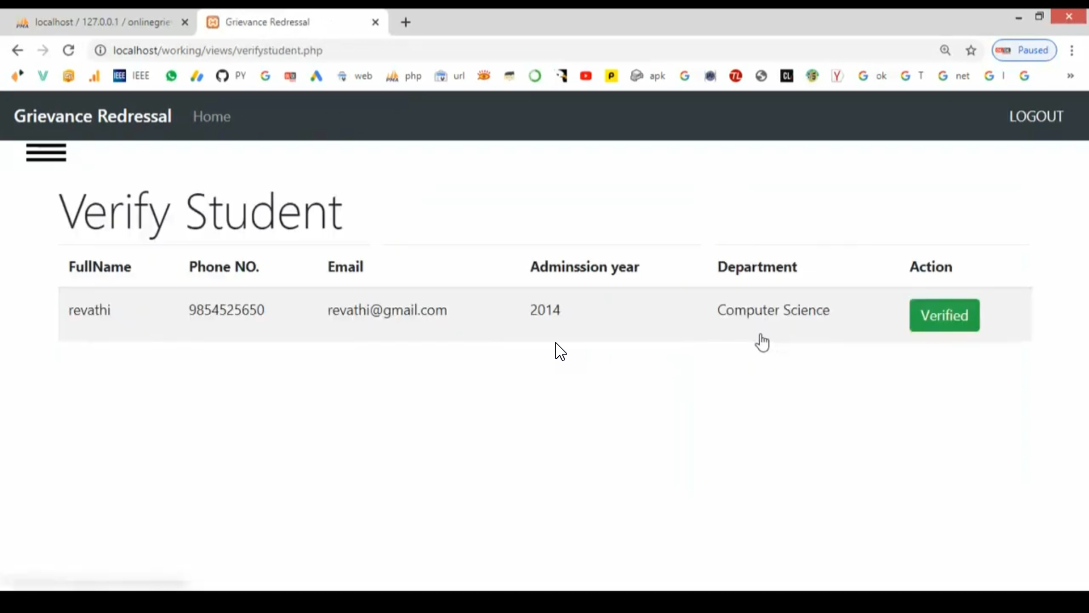Open the GitHub PY bookmark
The width and height of the screenshot is (1089, 613).
coord(231,76)
